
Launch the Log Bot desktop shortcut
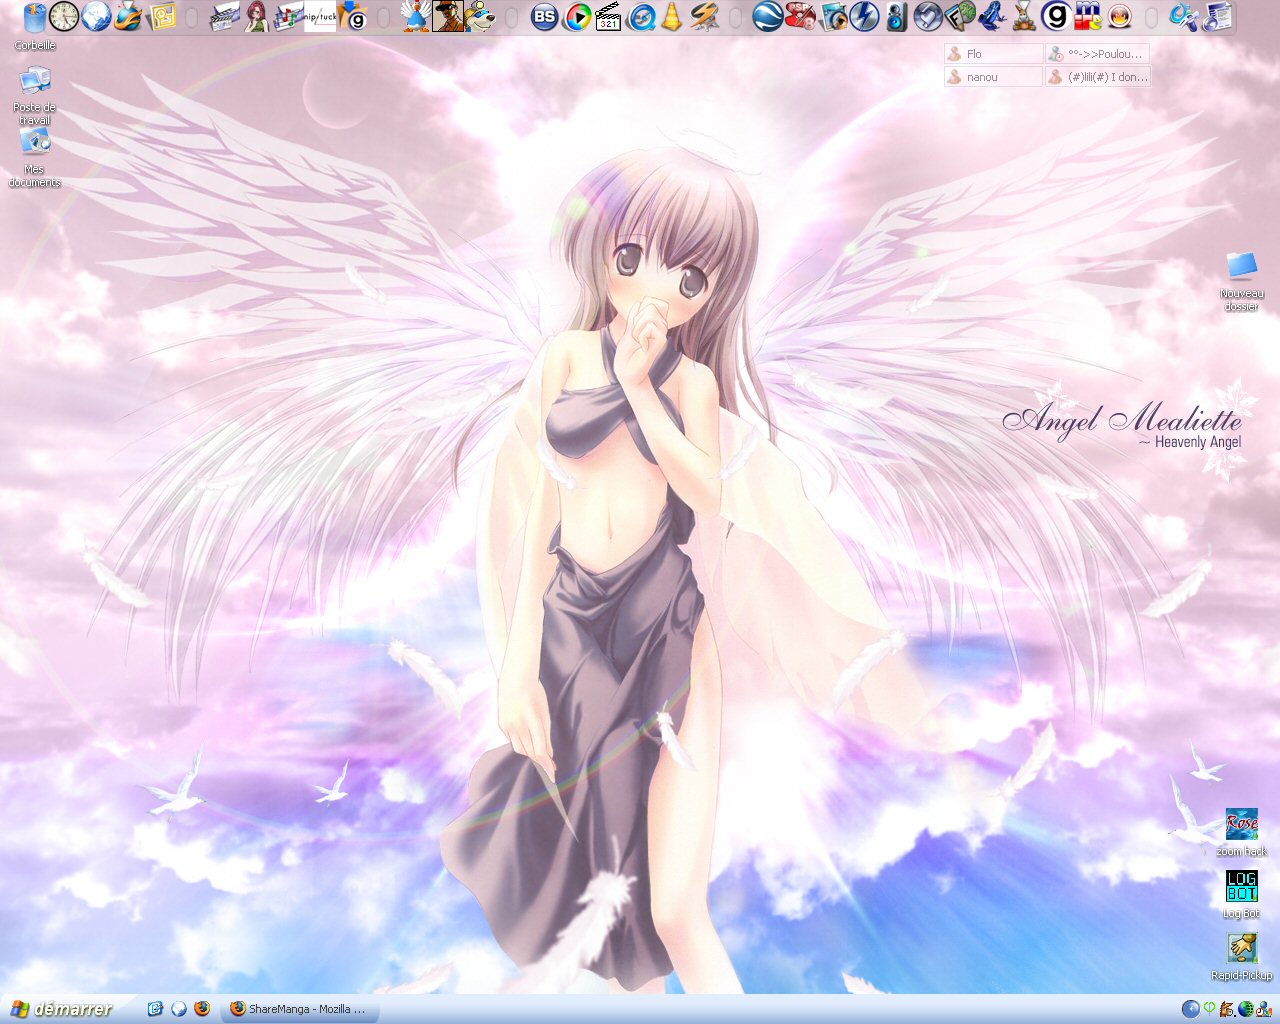(1241, 895)
